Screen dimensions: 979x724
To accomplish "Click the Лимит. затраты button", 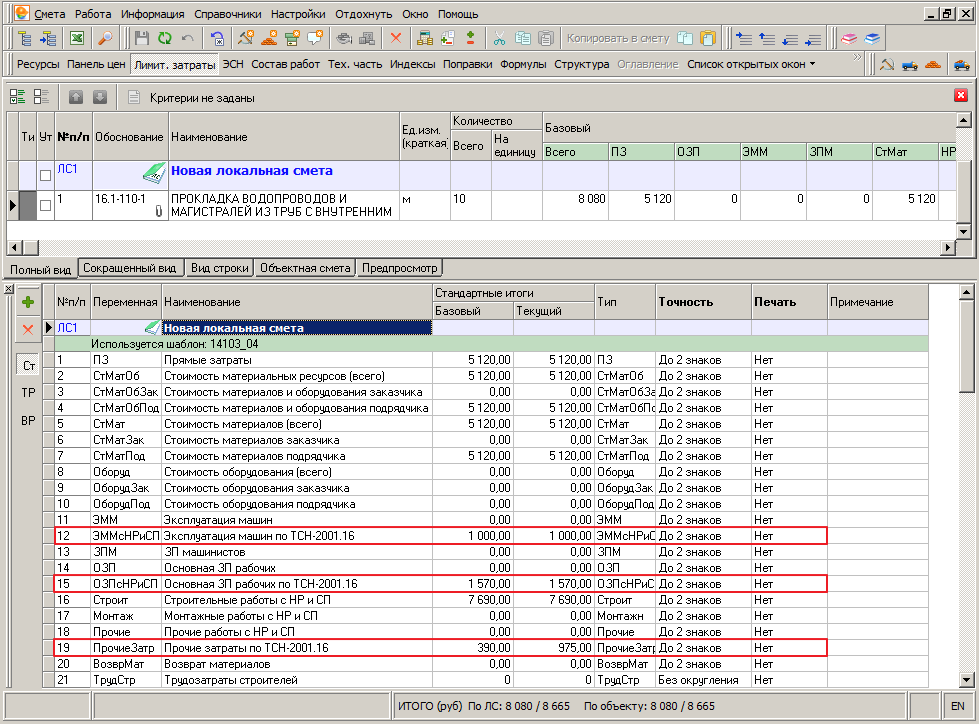I will pos(175,65).
